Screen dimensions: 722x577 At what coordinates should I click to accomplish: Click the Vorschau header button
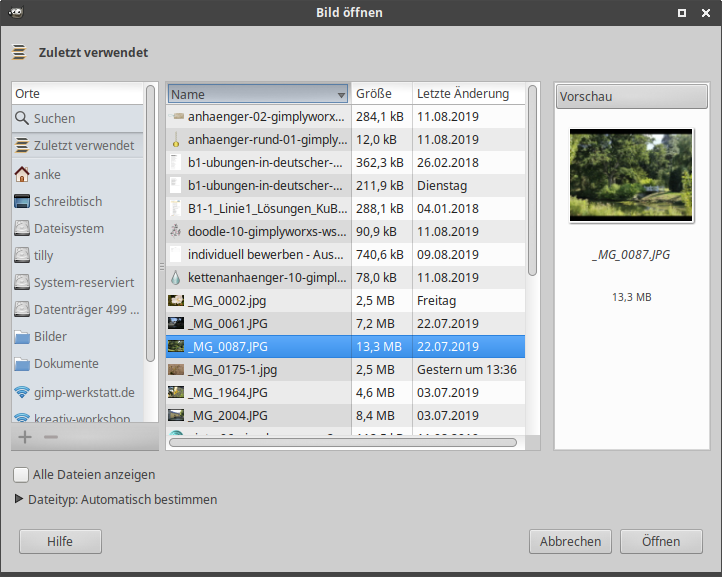(632, 96)
